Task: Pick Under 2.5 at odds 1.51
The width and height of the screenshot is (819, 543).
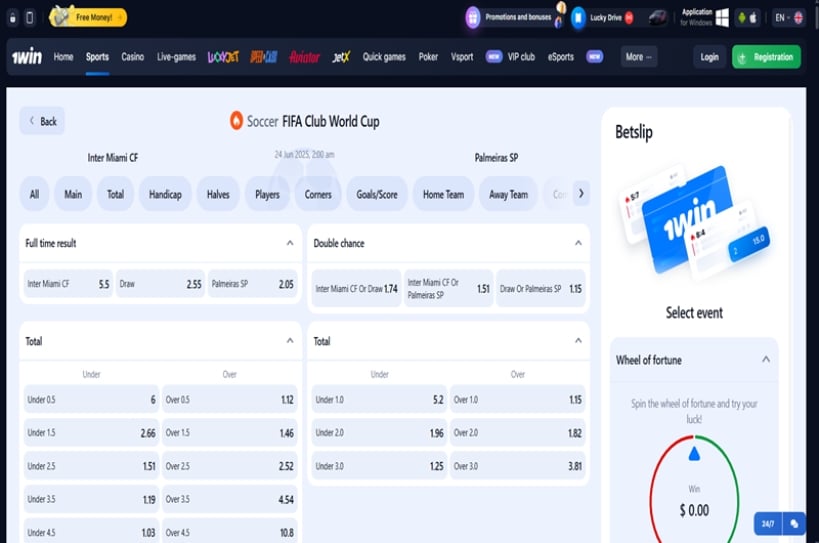Action: point(91,466)
